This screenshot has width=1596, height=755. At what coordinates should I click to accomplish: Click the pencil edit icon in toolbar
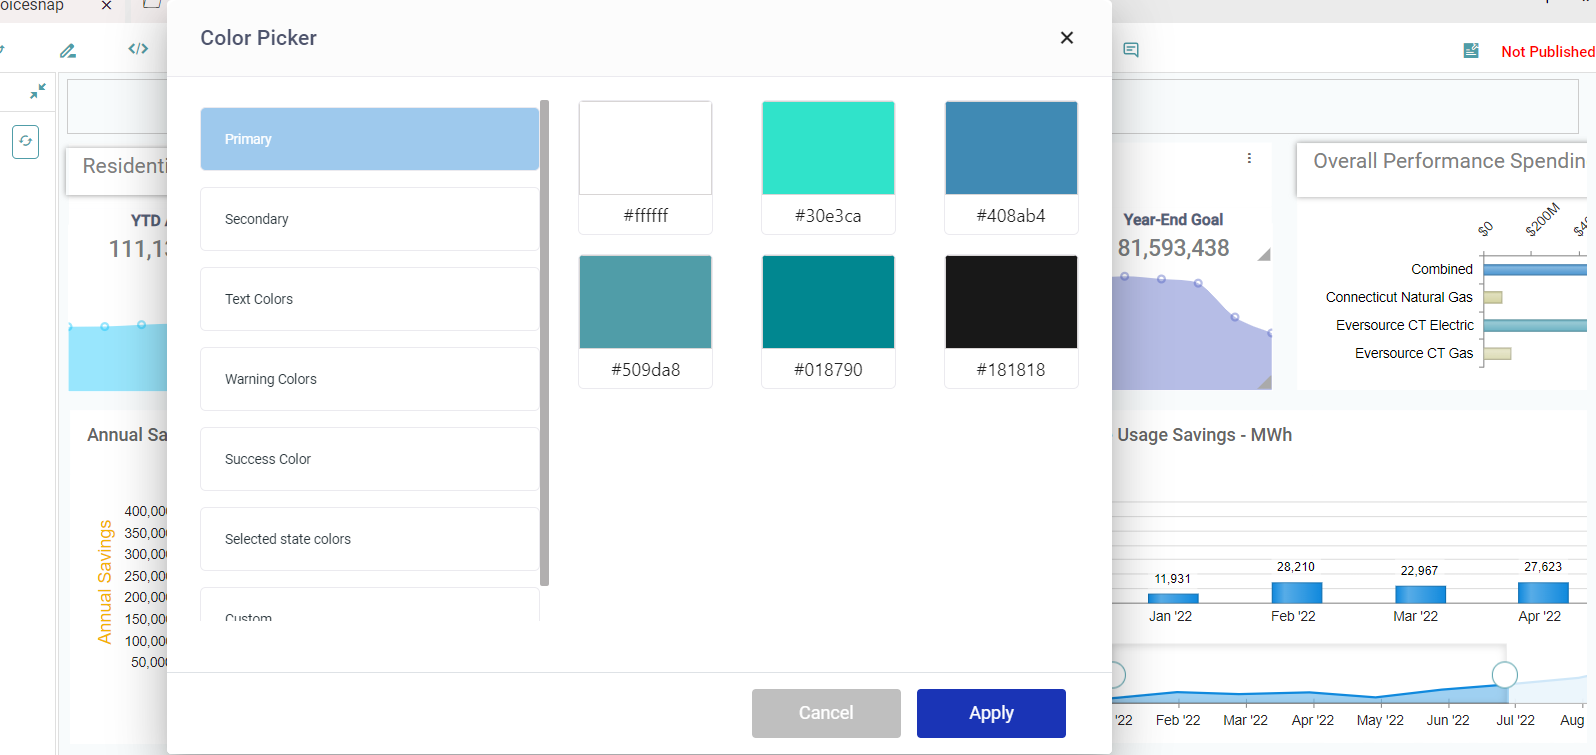click(68, 50)
